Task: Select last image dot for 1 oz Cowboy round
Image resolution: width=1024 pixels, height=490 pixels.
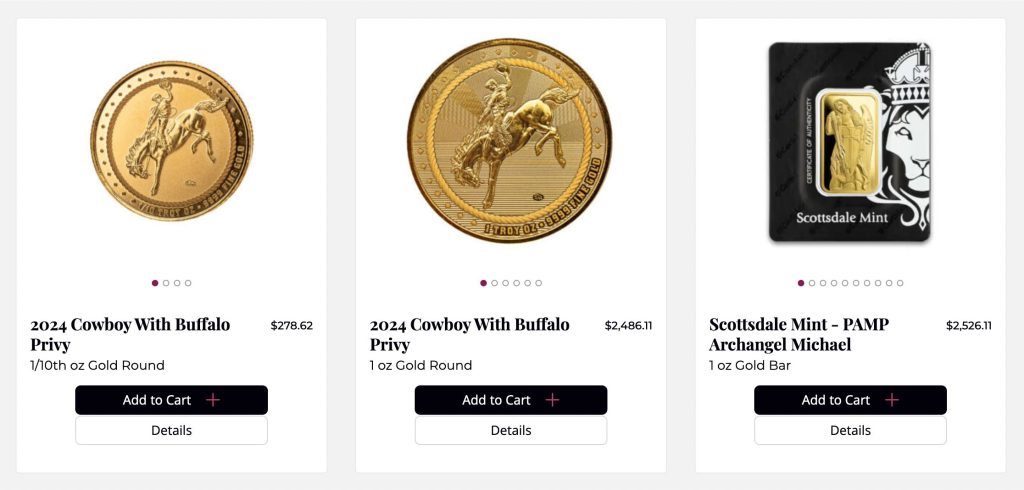Action: click(x=539, y=283)
